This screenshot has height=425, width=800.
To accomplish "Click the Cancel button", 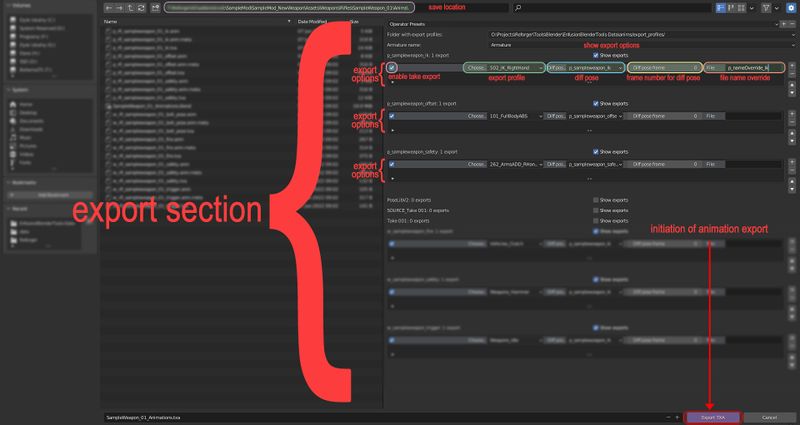I will (769, 416).
